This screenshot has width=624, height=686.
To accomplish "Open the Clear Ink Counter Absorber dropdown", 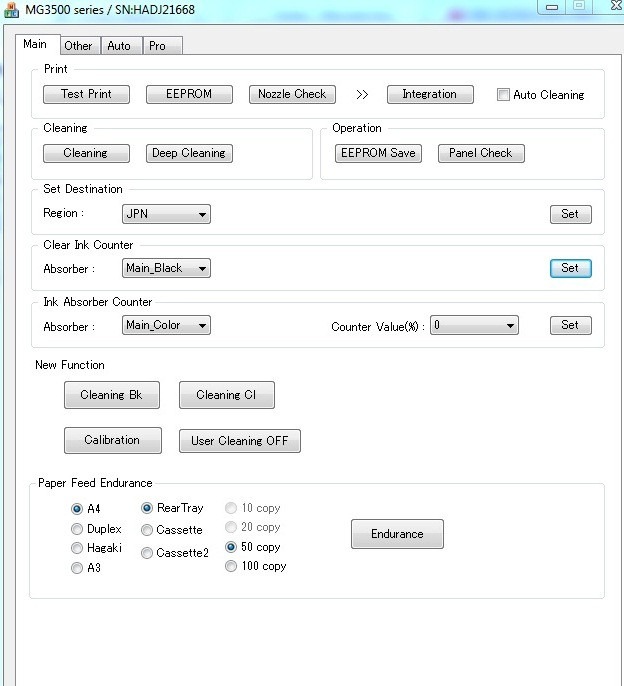I will pyautogui.click(x=166, y=268).
